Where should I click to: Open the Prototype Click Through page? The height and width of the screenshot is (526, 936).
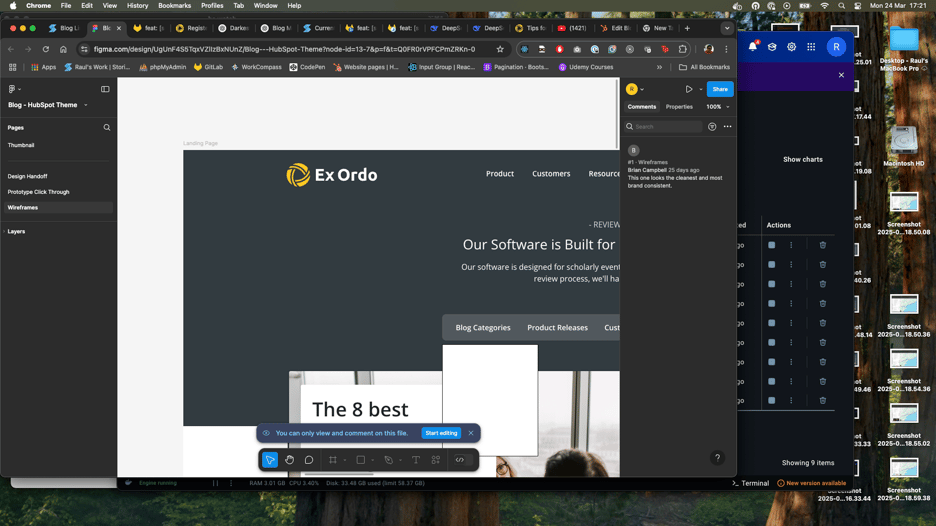[38, 192]
